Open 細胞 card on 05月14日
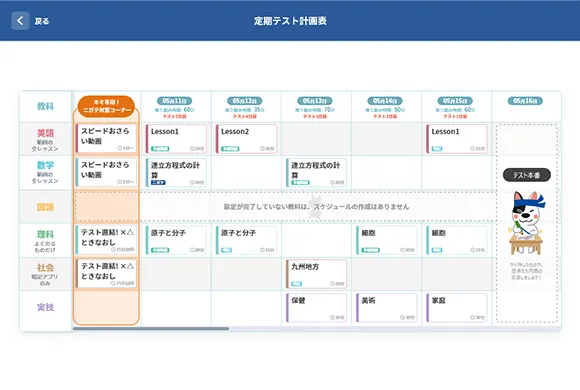 (x=387, y=241)
